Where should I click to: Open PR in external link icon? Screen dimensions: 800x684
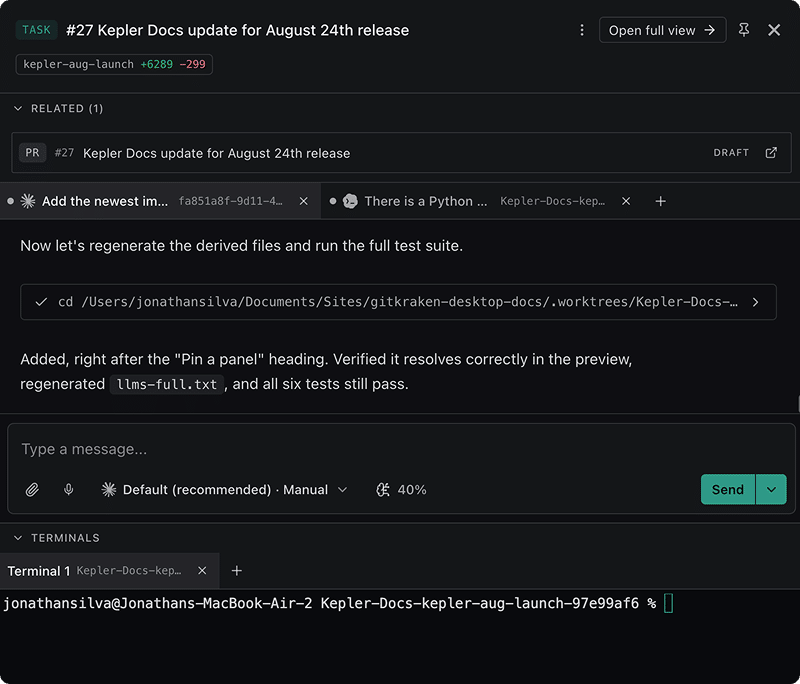click(771, 153)
